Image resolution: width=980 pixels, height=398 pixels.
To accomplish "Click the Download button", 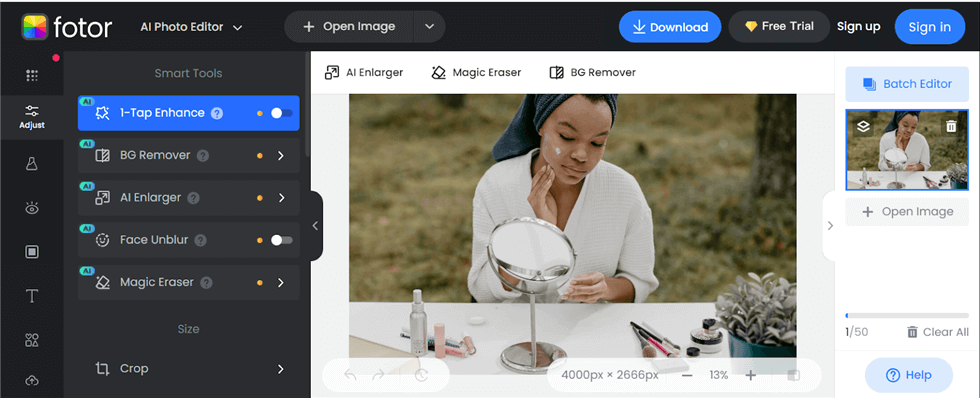I will click(x=670, y=27).
